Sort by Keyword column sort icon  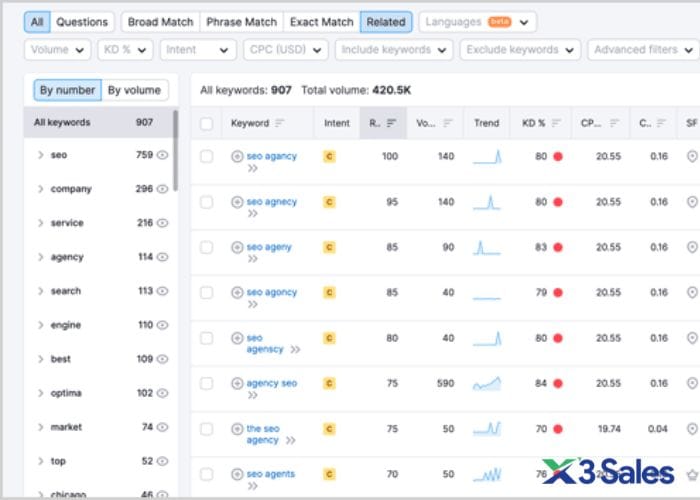click(279, 123)
